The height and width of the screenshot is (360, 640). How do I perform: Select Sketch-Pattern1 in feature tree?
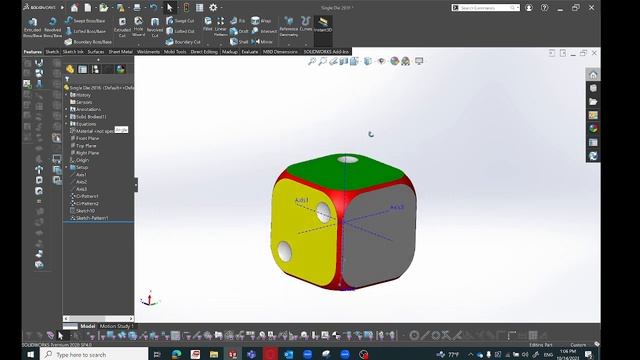click(x=89, y=218)
